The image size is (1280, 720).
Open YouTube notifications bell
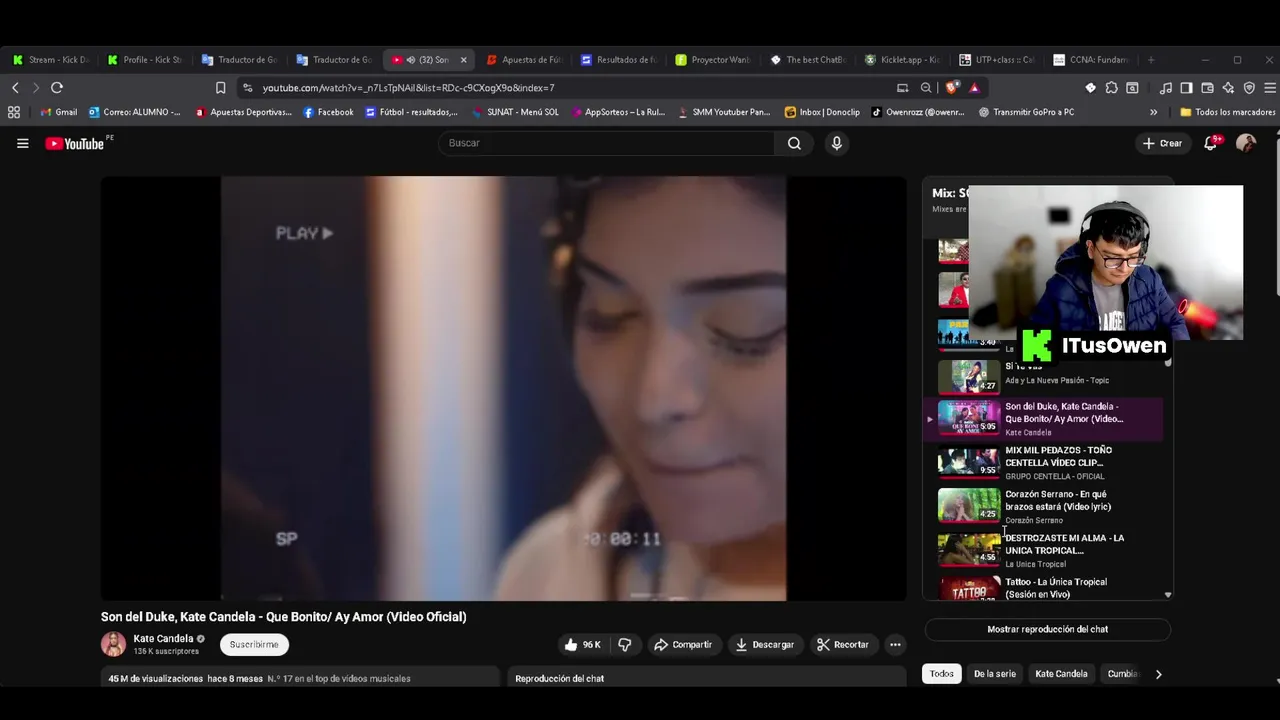point(1210,143)
